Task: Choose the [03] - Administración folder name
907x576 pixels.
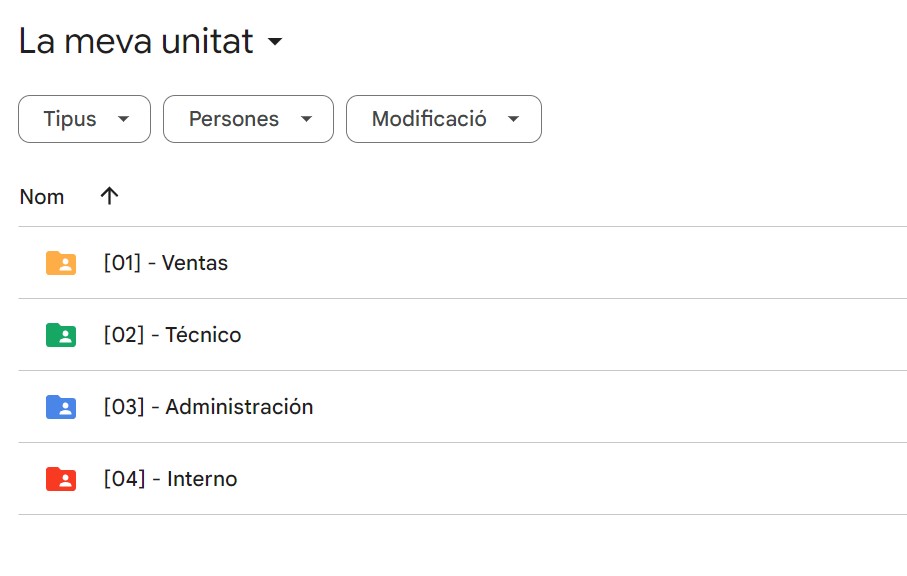Action: pos(208,407)
